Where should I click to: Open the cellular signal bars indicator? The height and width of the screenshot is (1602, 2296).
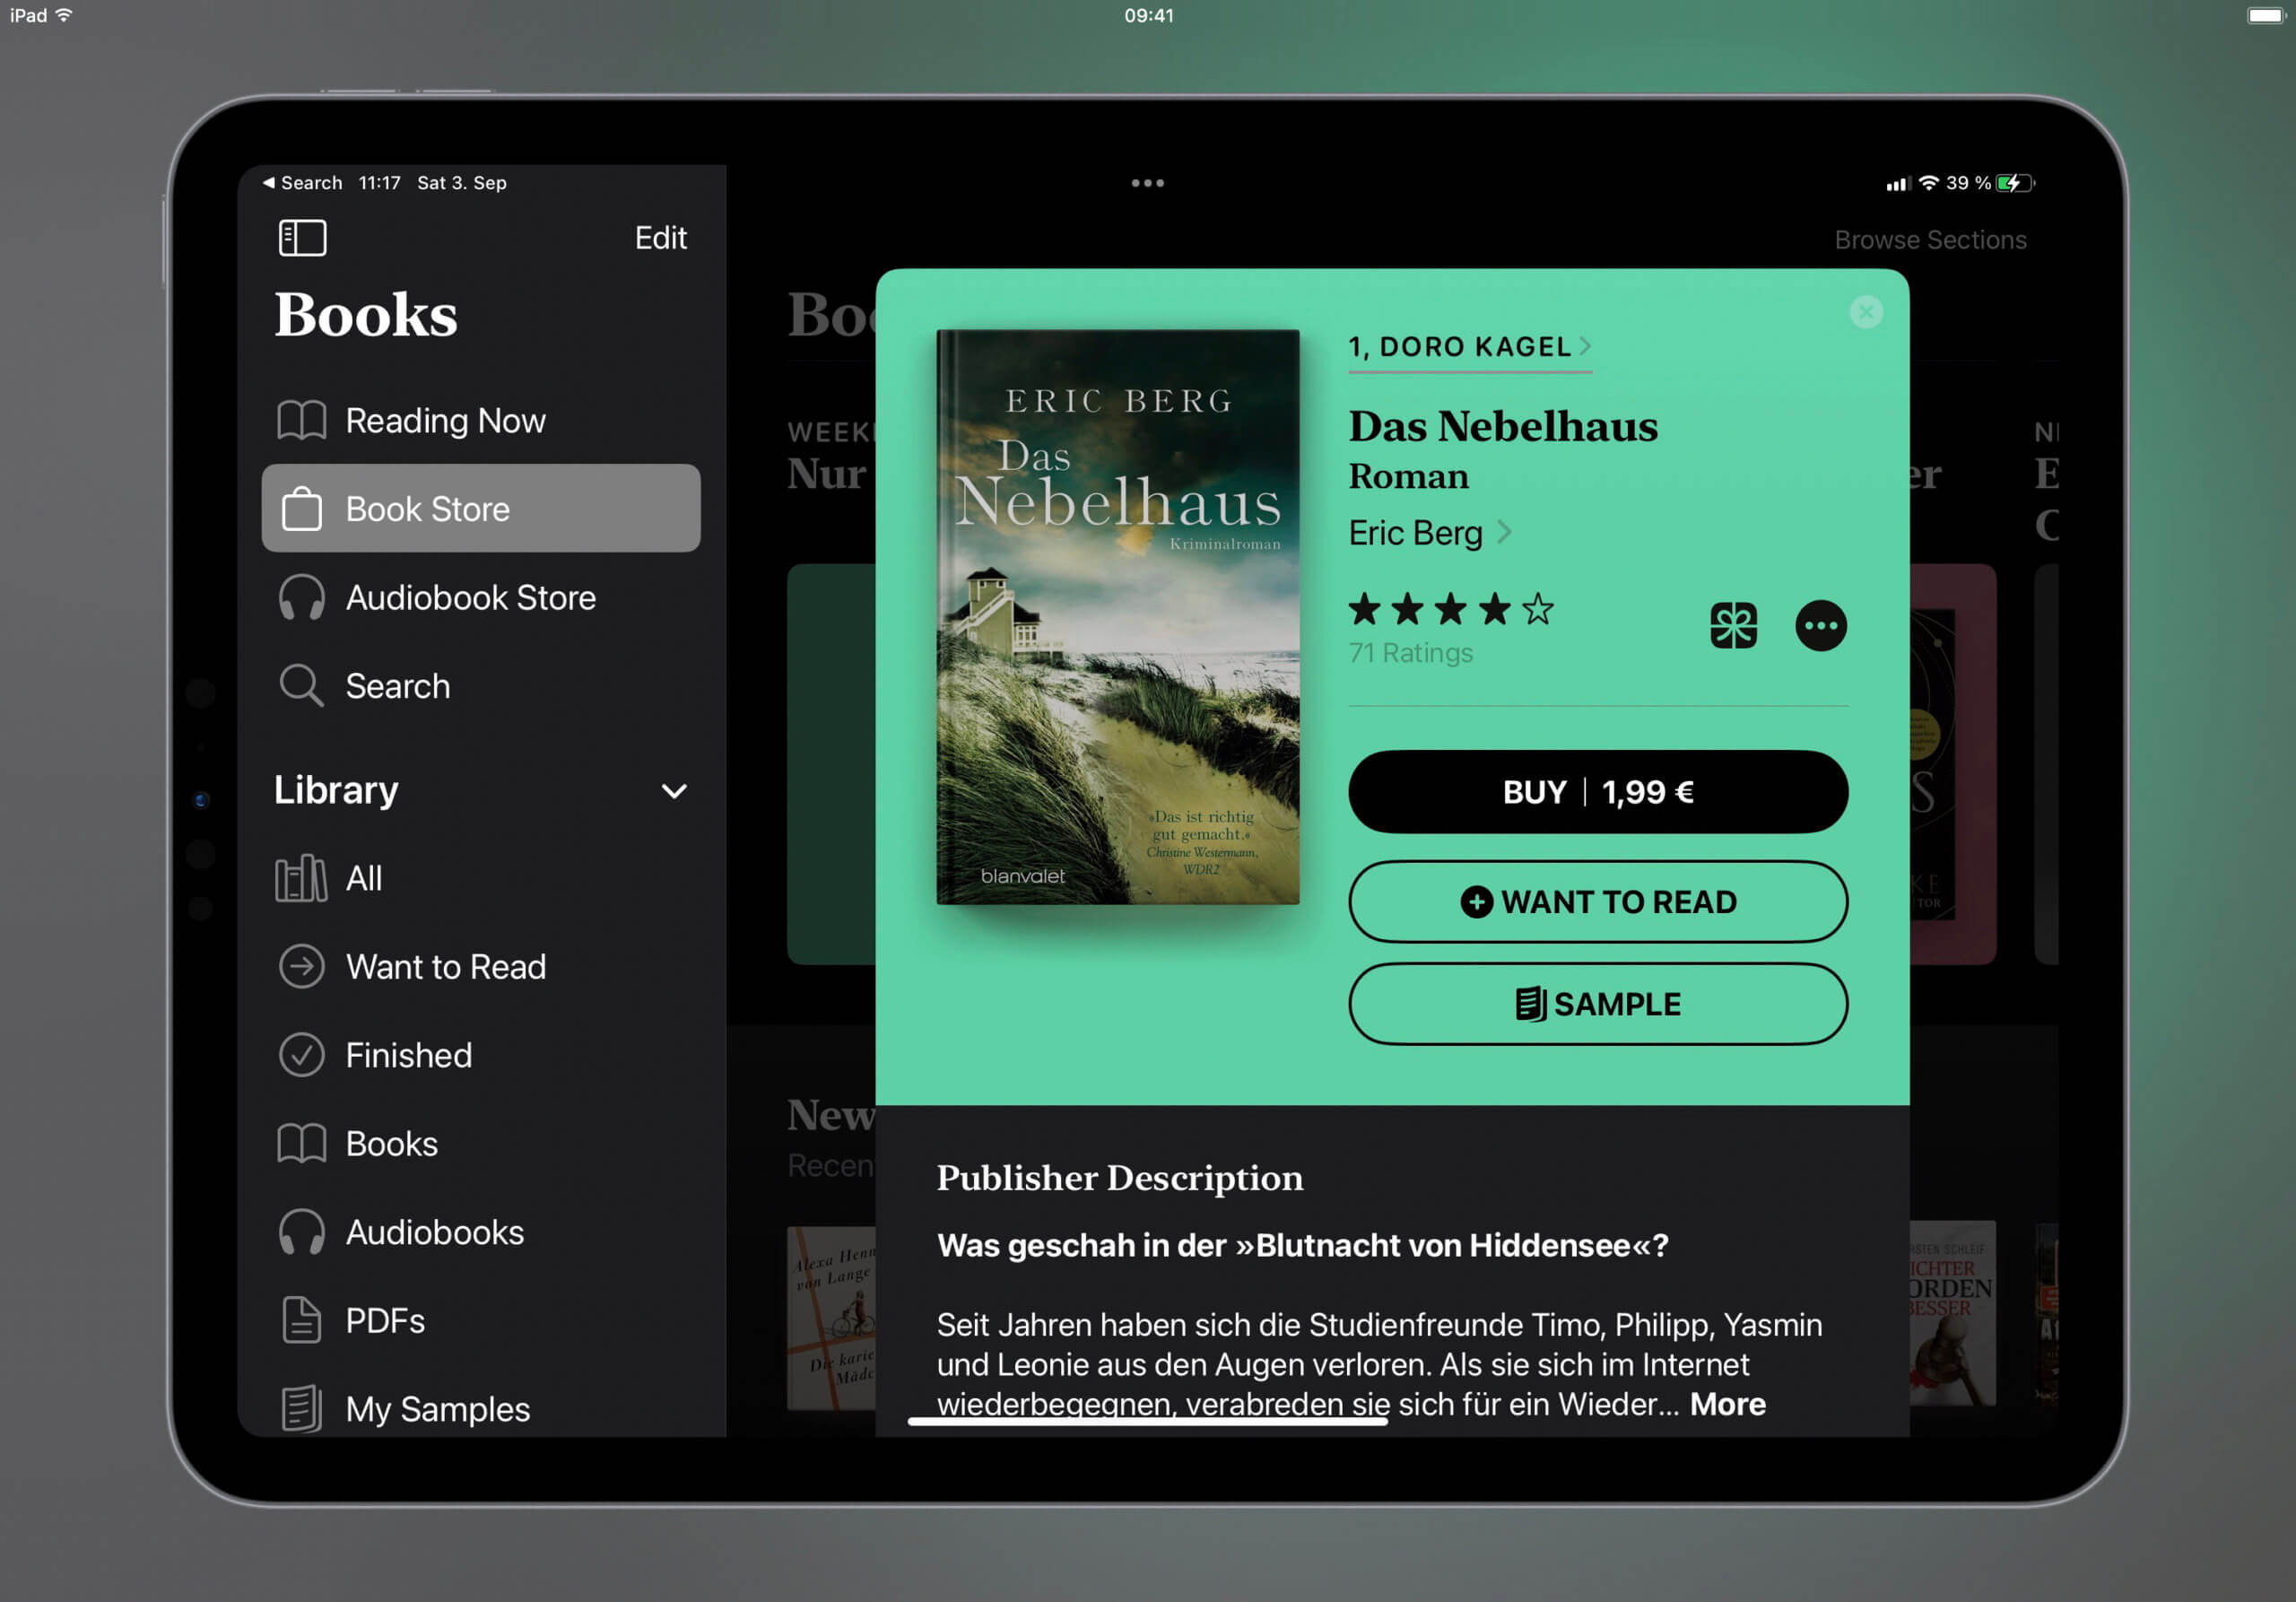[1896, 184]
